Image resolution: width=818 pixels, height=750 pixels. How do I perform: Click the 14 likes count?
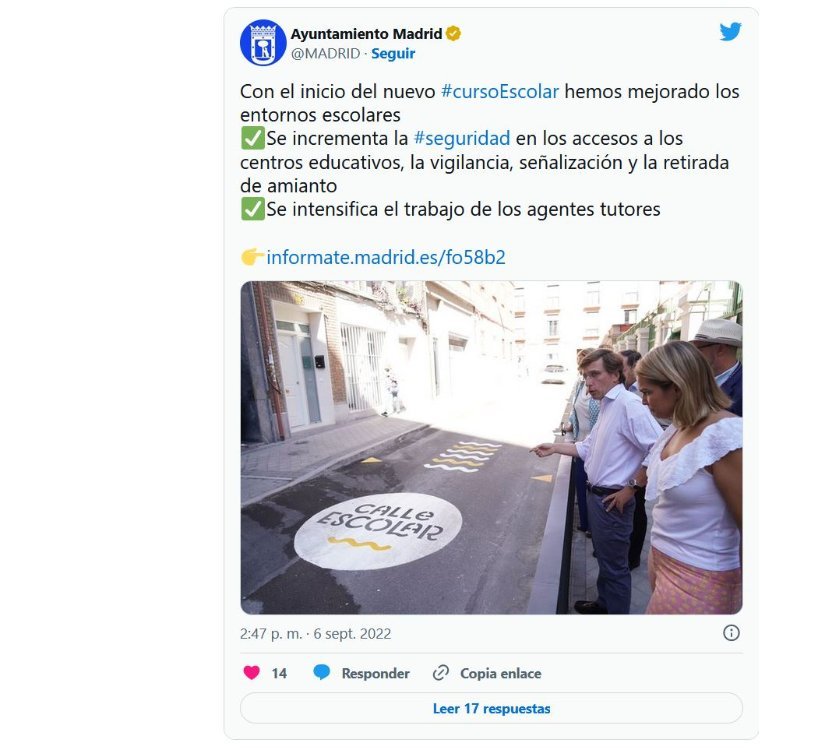click(279, 673)
